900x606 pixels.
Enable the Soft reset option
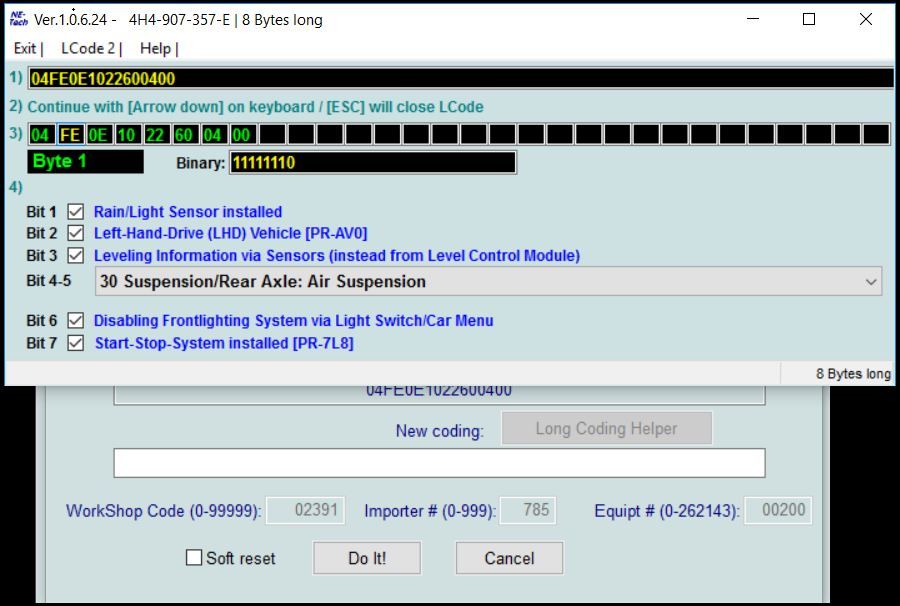pyautogui.click(x=194, y=558)
